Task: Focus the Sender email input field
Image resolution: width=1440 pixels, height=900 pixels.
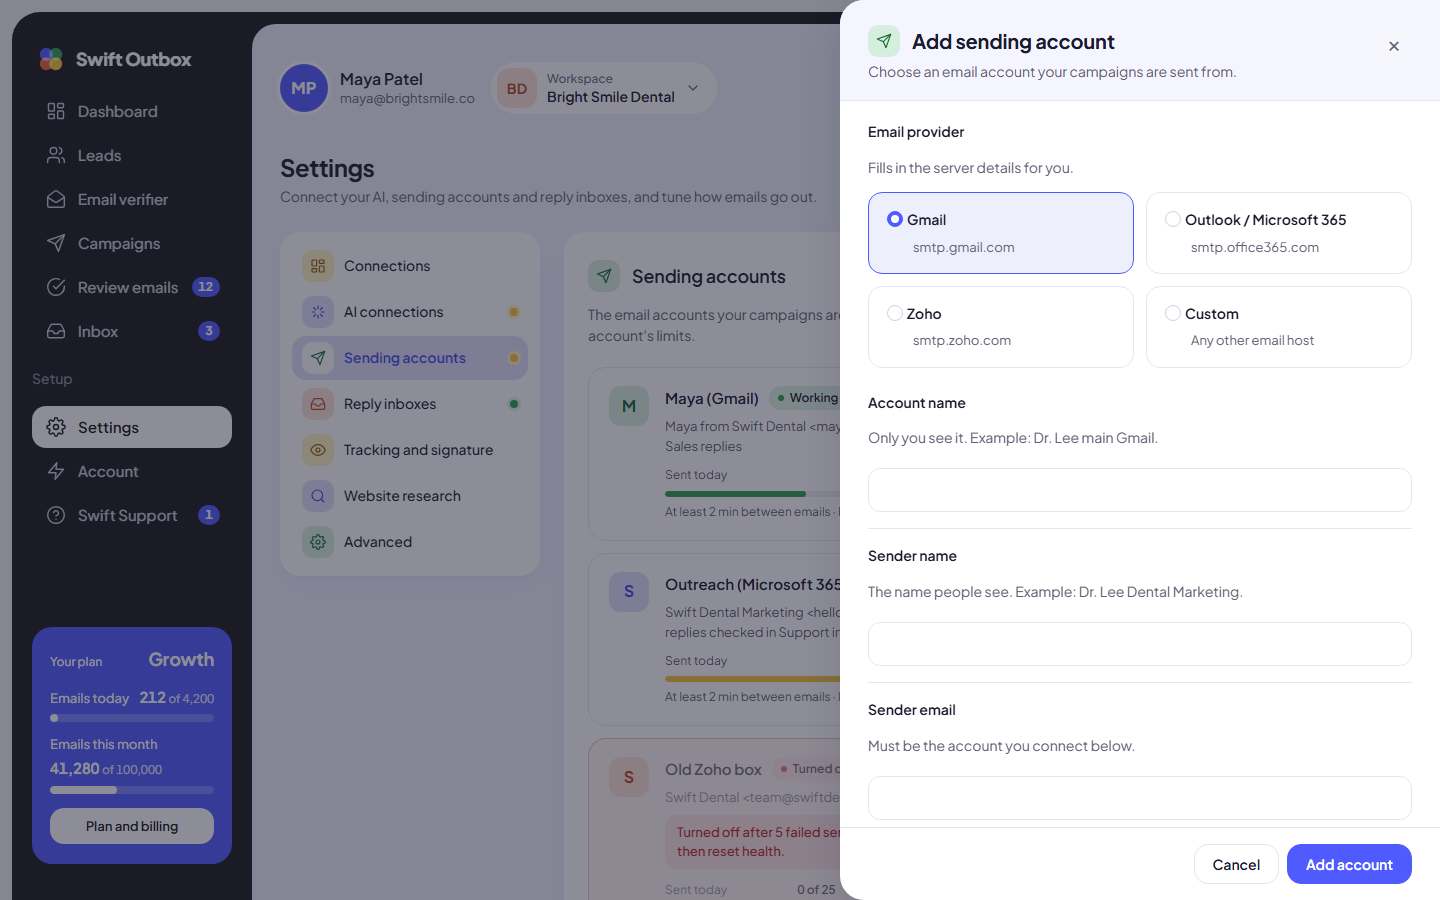Action: (x=1140, y=798)
